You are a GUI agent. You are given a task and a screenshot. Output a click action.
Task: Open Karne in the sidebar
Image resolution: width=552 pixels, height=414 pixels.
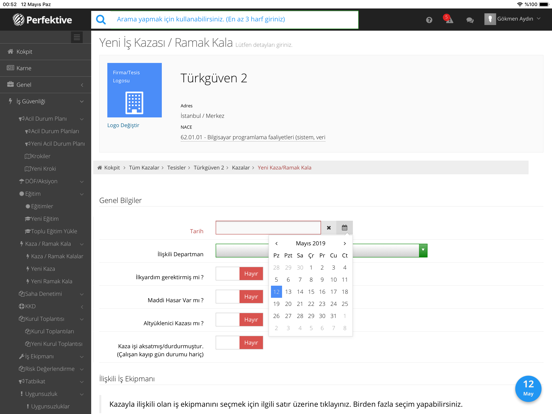click(x=45, y=68)
